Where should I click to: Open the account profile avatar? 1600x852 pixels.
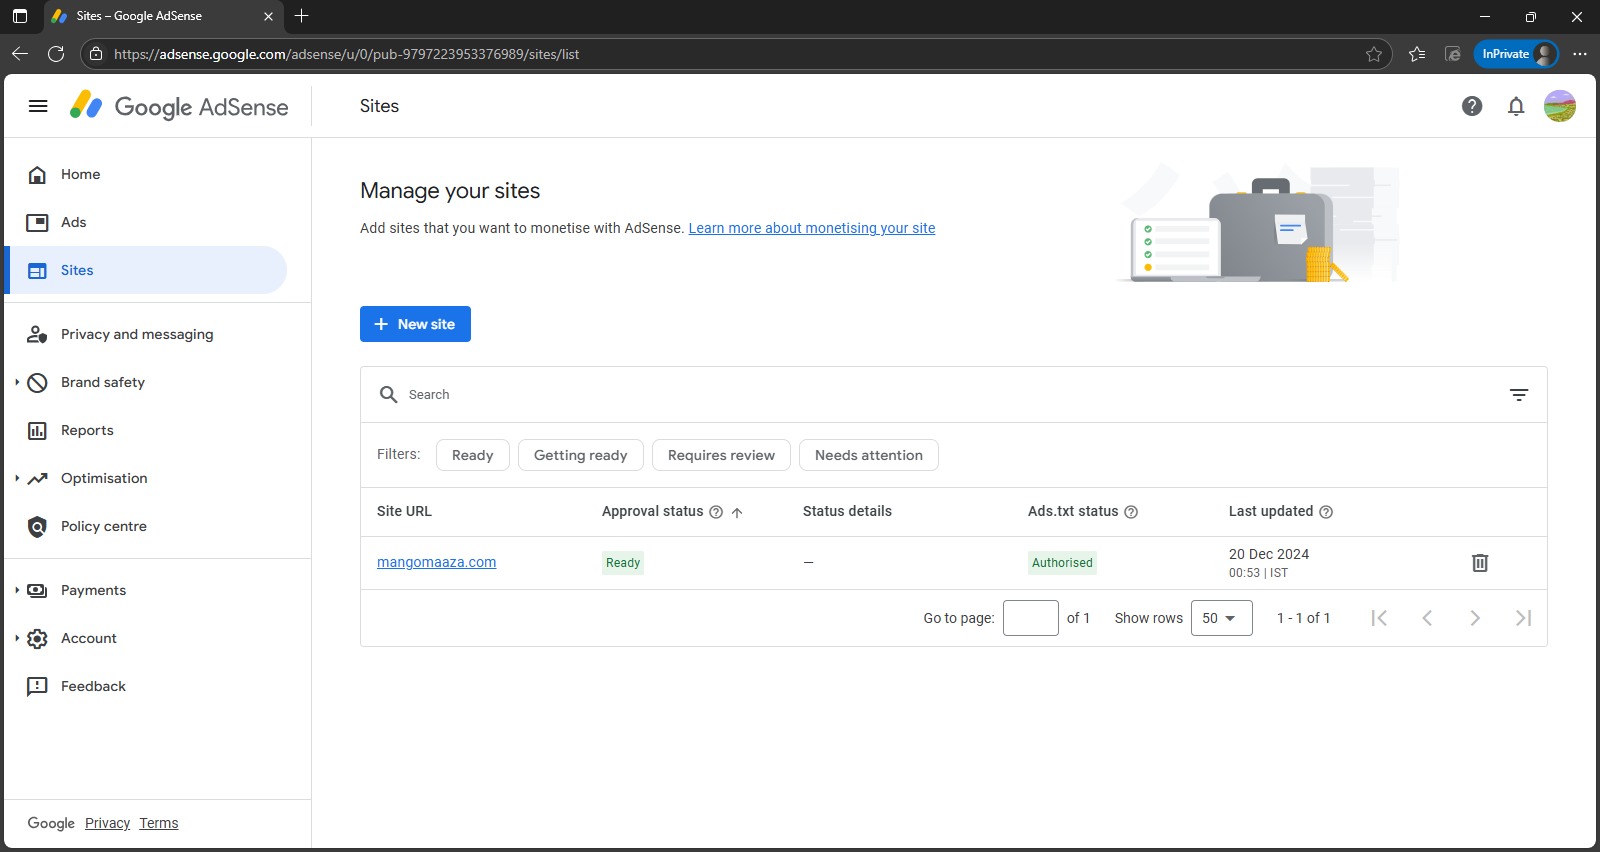pyautogui.click(x=1560, y=106)
